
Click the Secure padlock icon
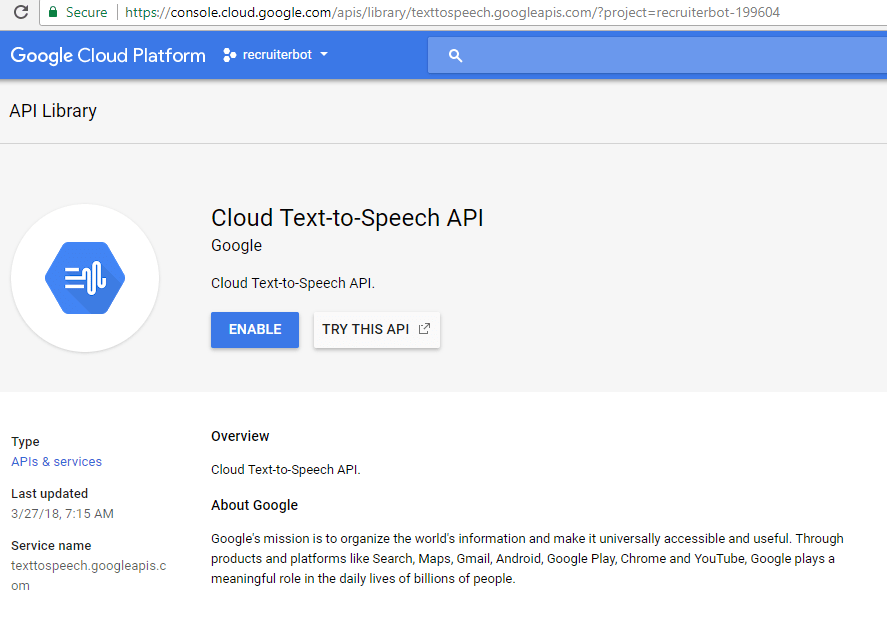(52, 12)
